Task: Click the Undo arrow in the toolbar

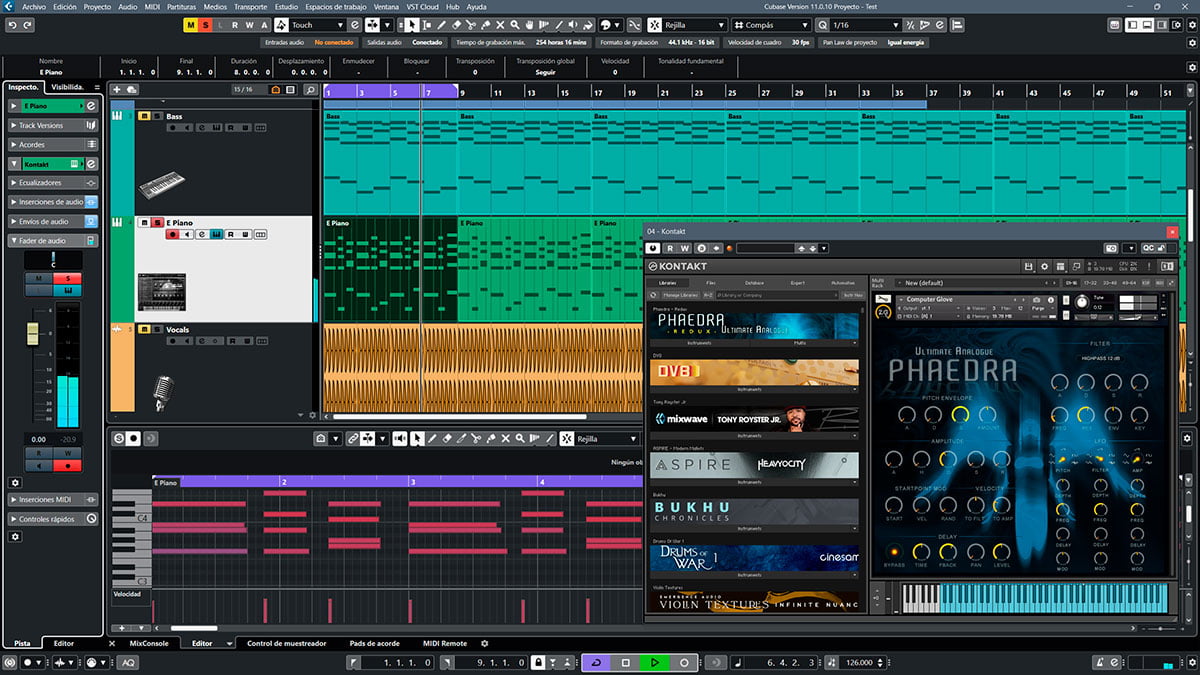Action: click(x=13, y=25)
